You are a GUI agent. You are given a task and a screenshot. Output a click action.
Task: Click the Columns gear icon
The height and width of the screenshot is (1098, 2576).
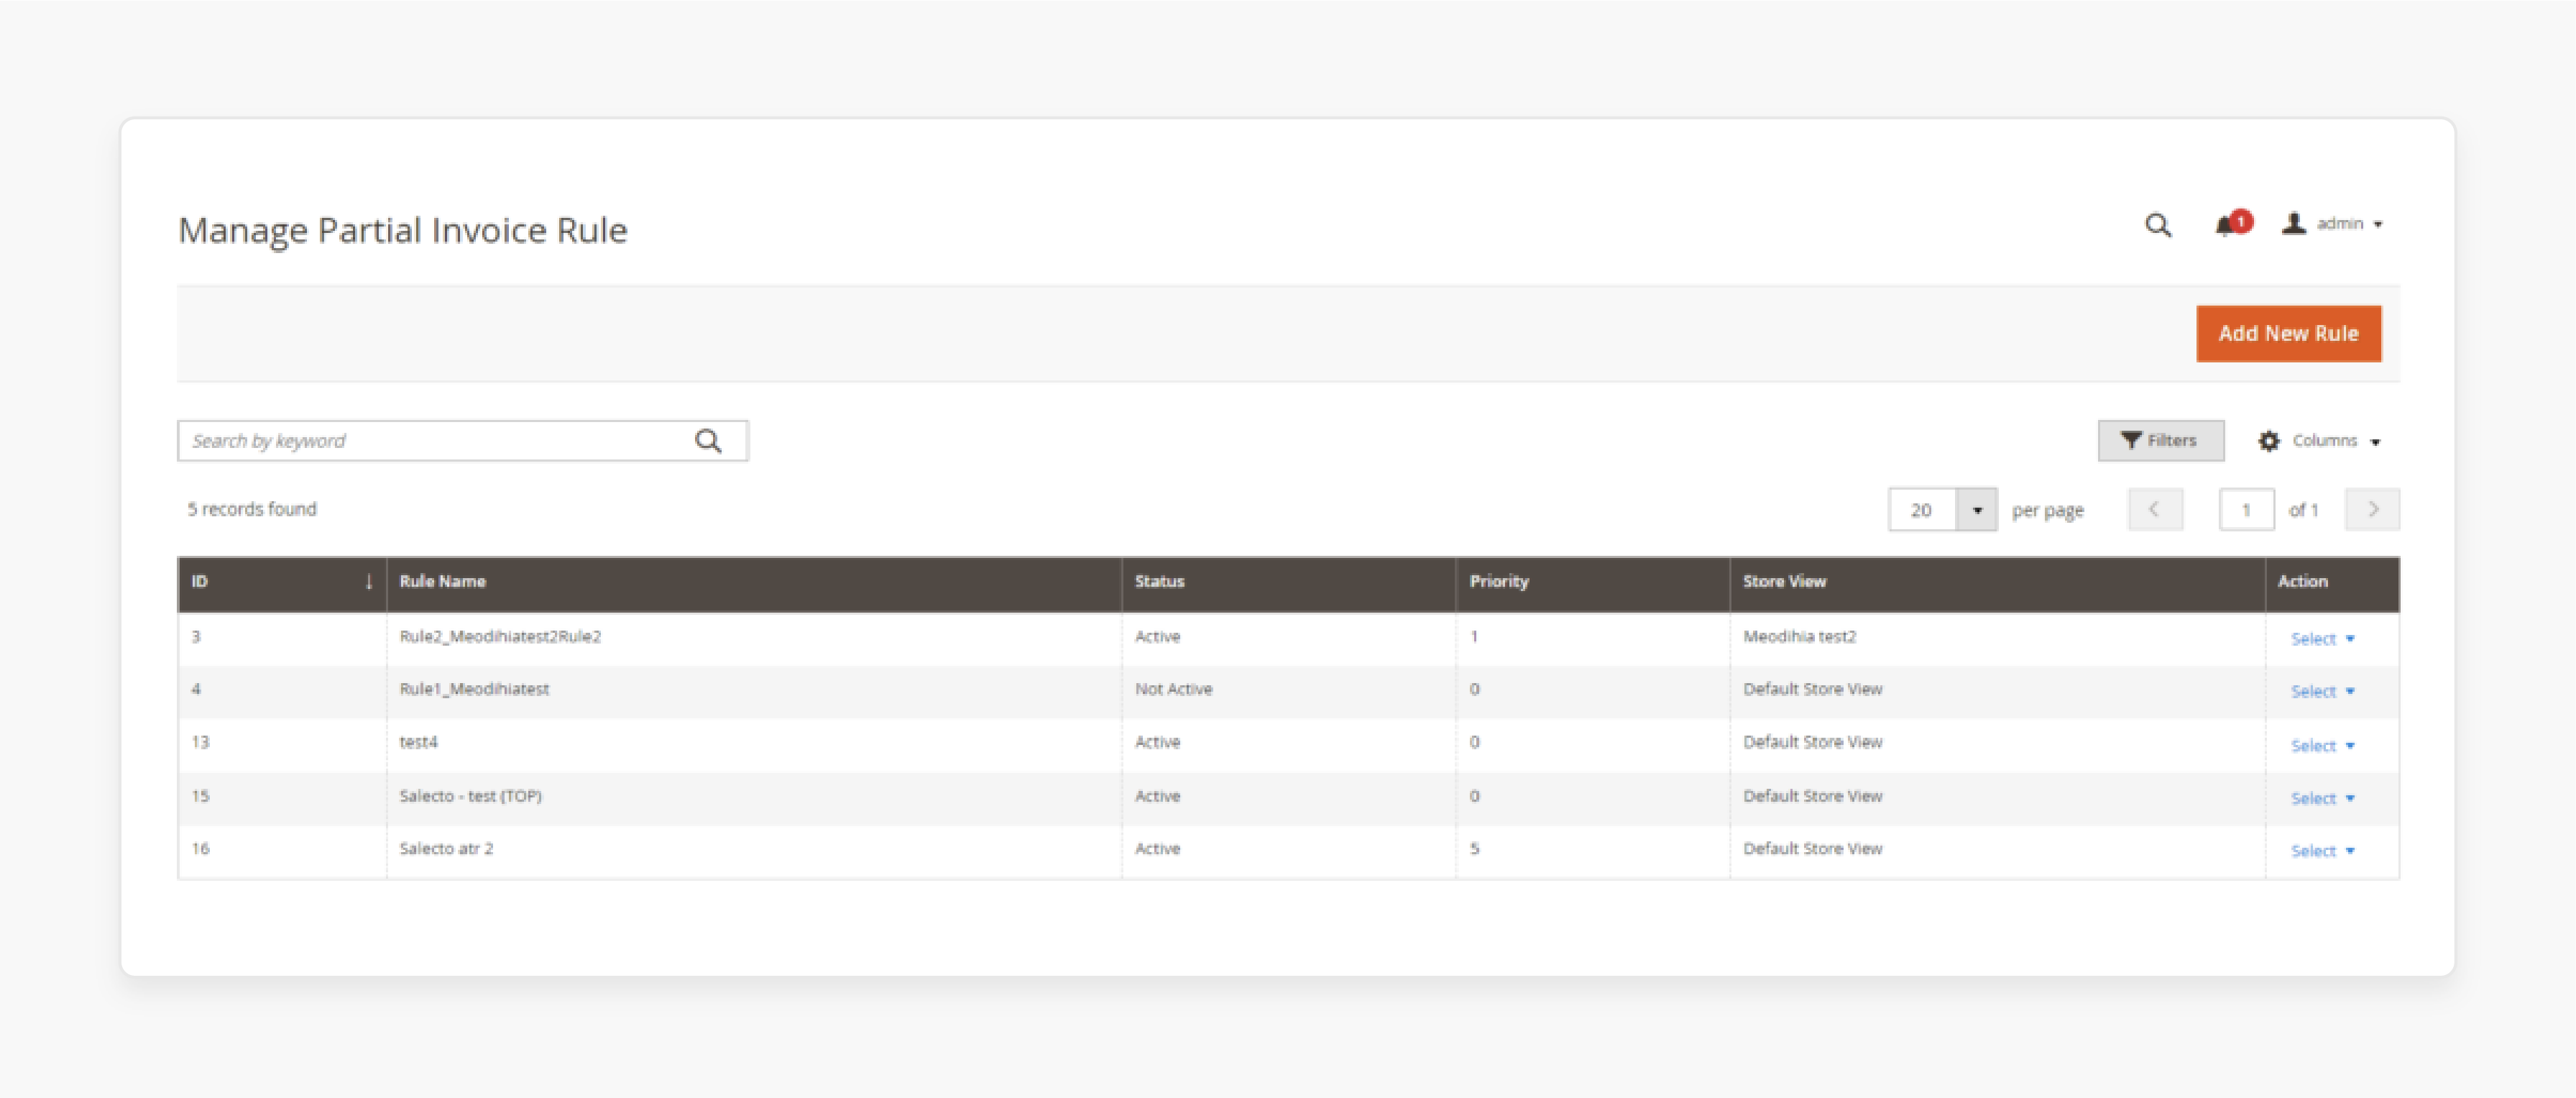click(2268, 441)
